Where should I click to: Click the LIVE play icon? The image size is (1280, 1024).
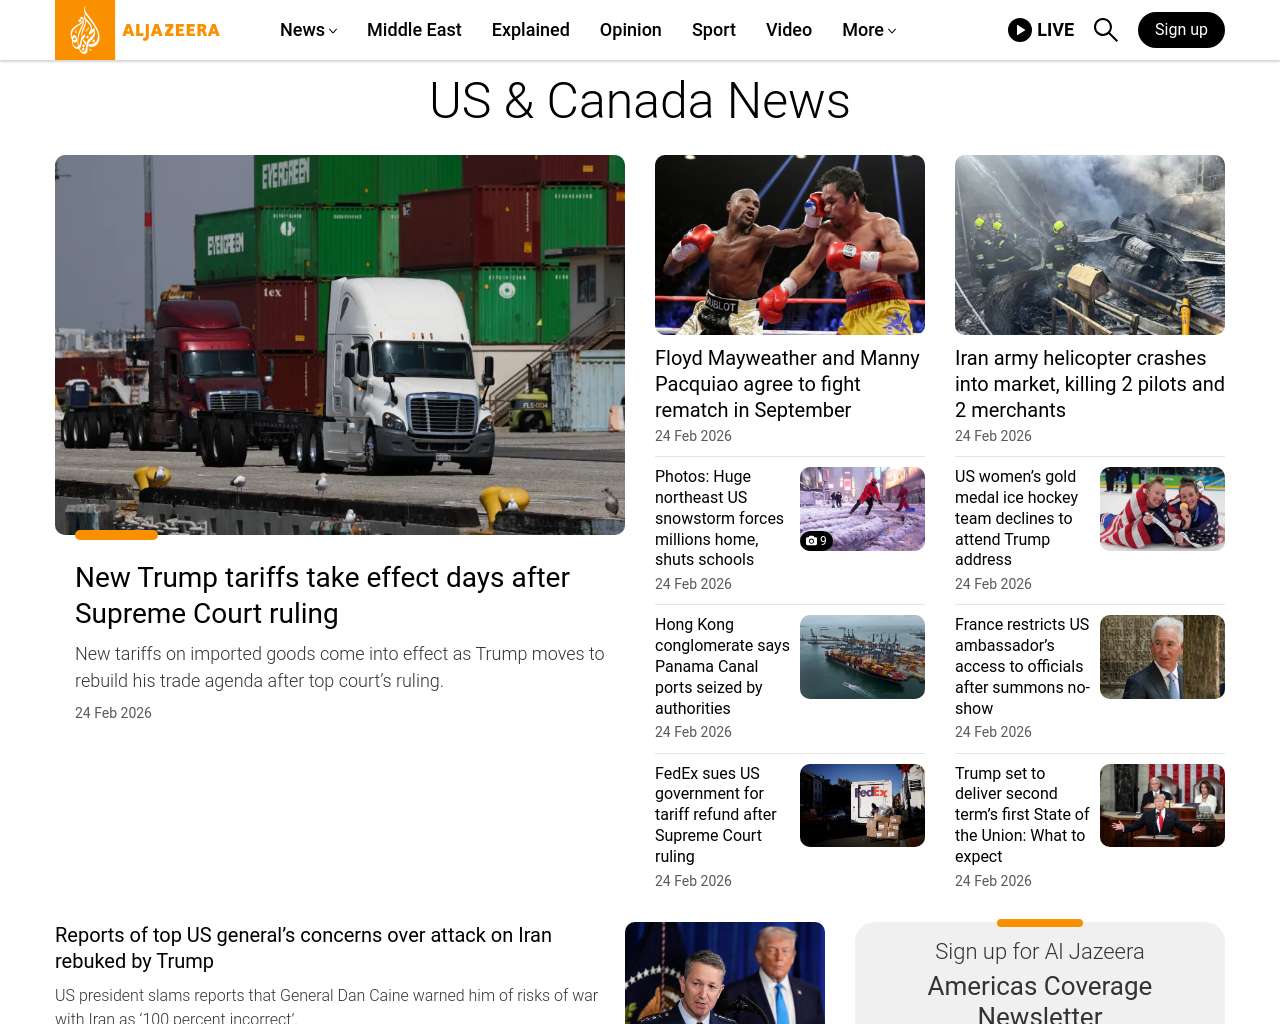[1019, 30]
